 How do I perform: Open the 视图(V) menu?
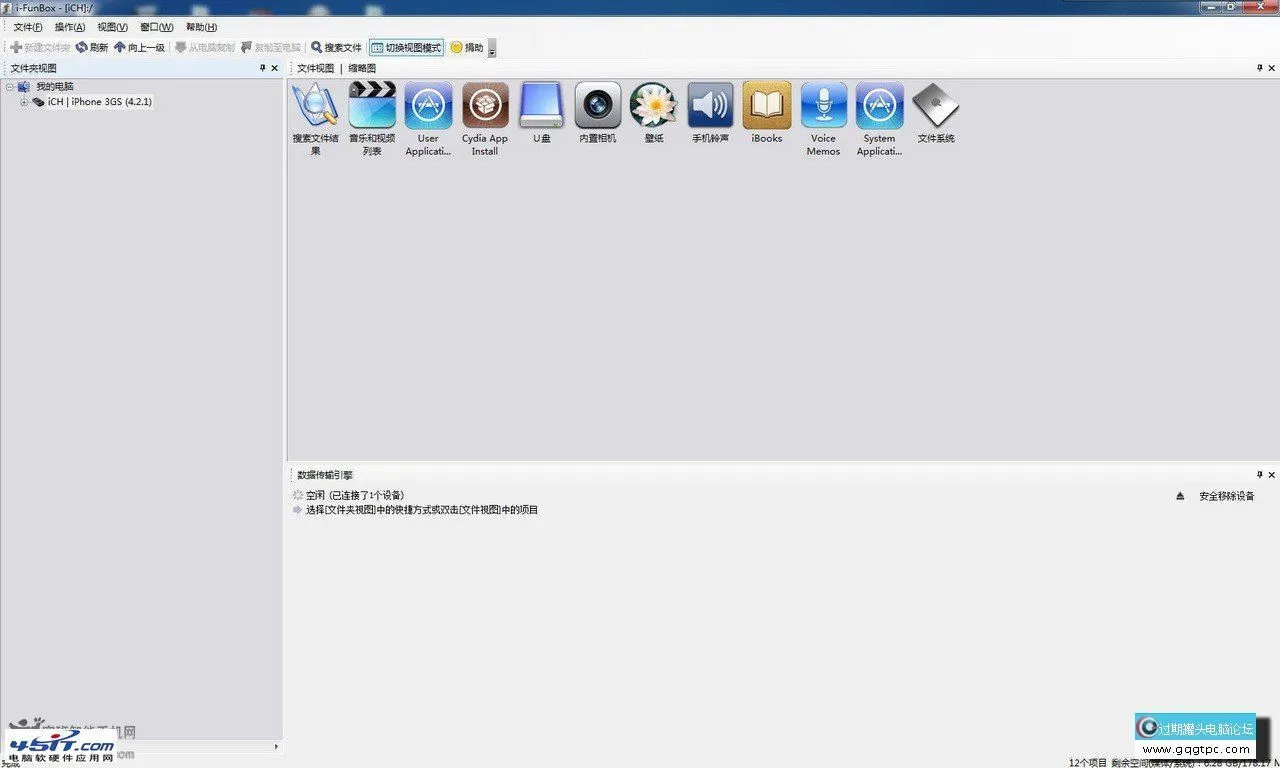point(110,27)
